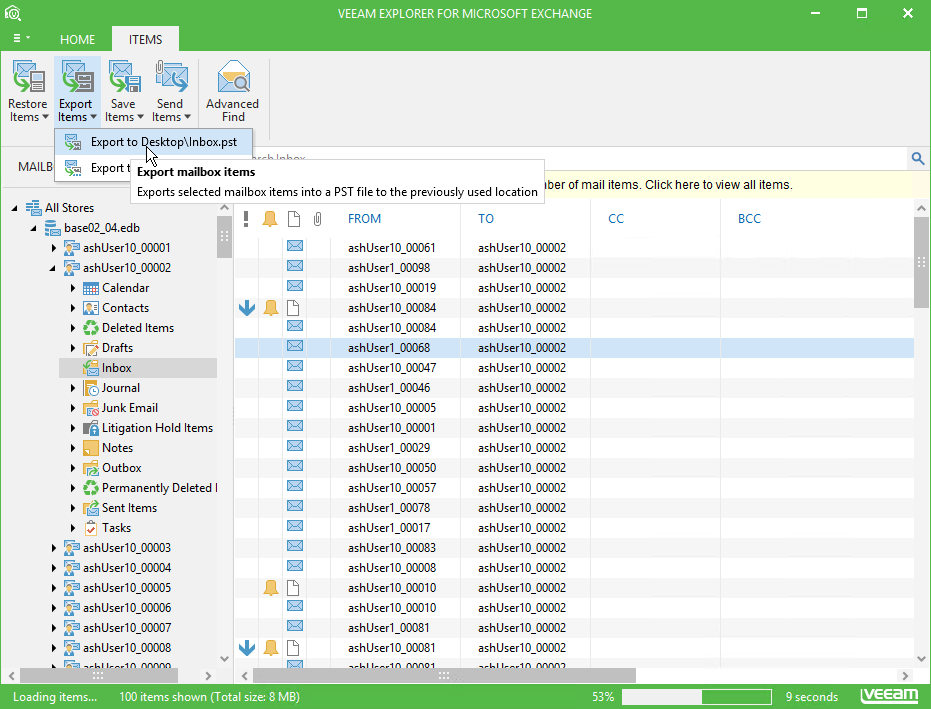Select the message from ashUser10_00061

coord(574,248)
